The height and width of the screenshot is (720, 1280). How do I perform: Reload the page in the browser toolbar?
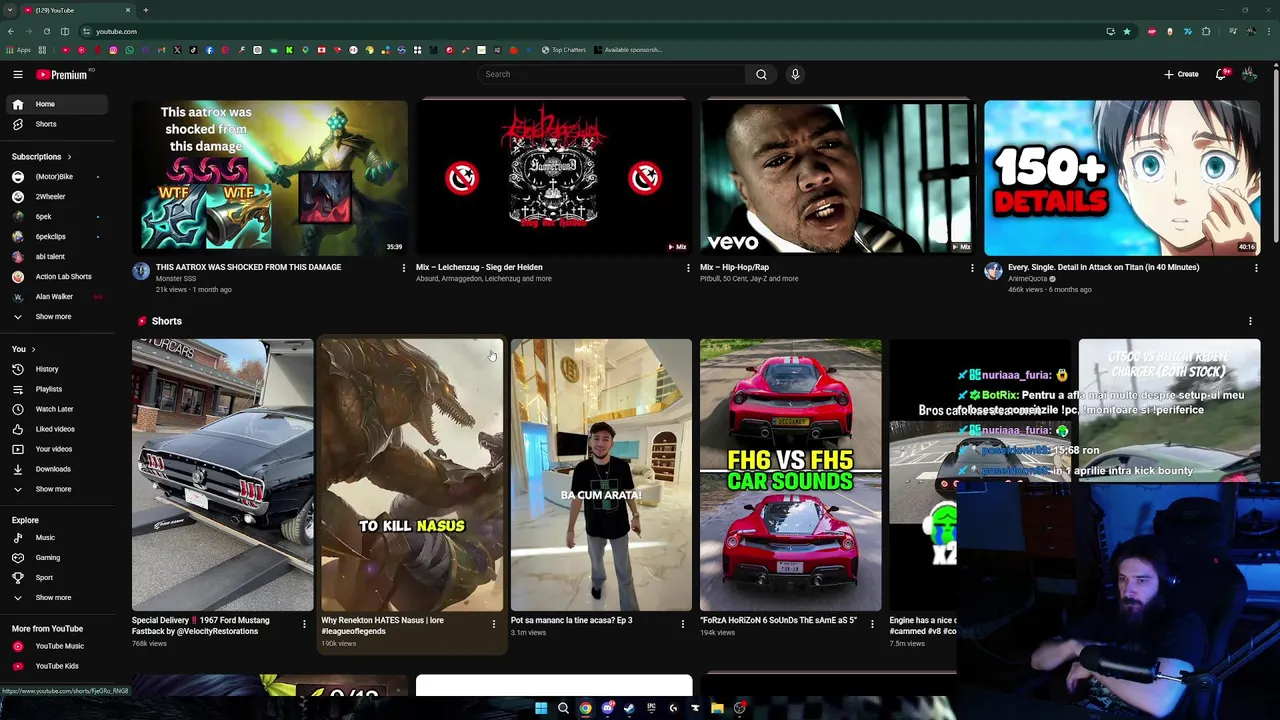[x=46, y=31]
